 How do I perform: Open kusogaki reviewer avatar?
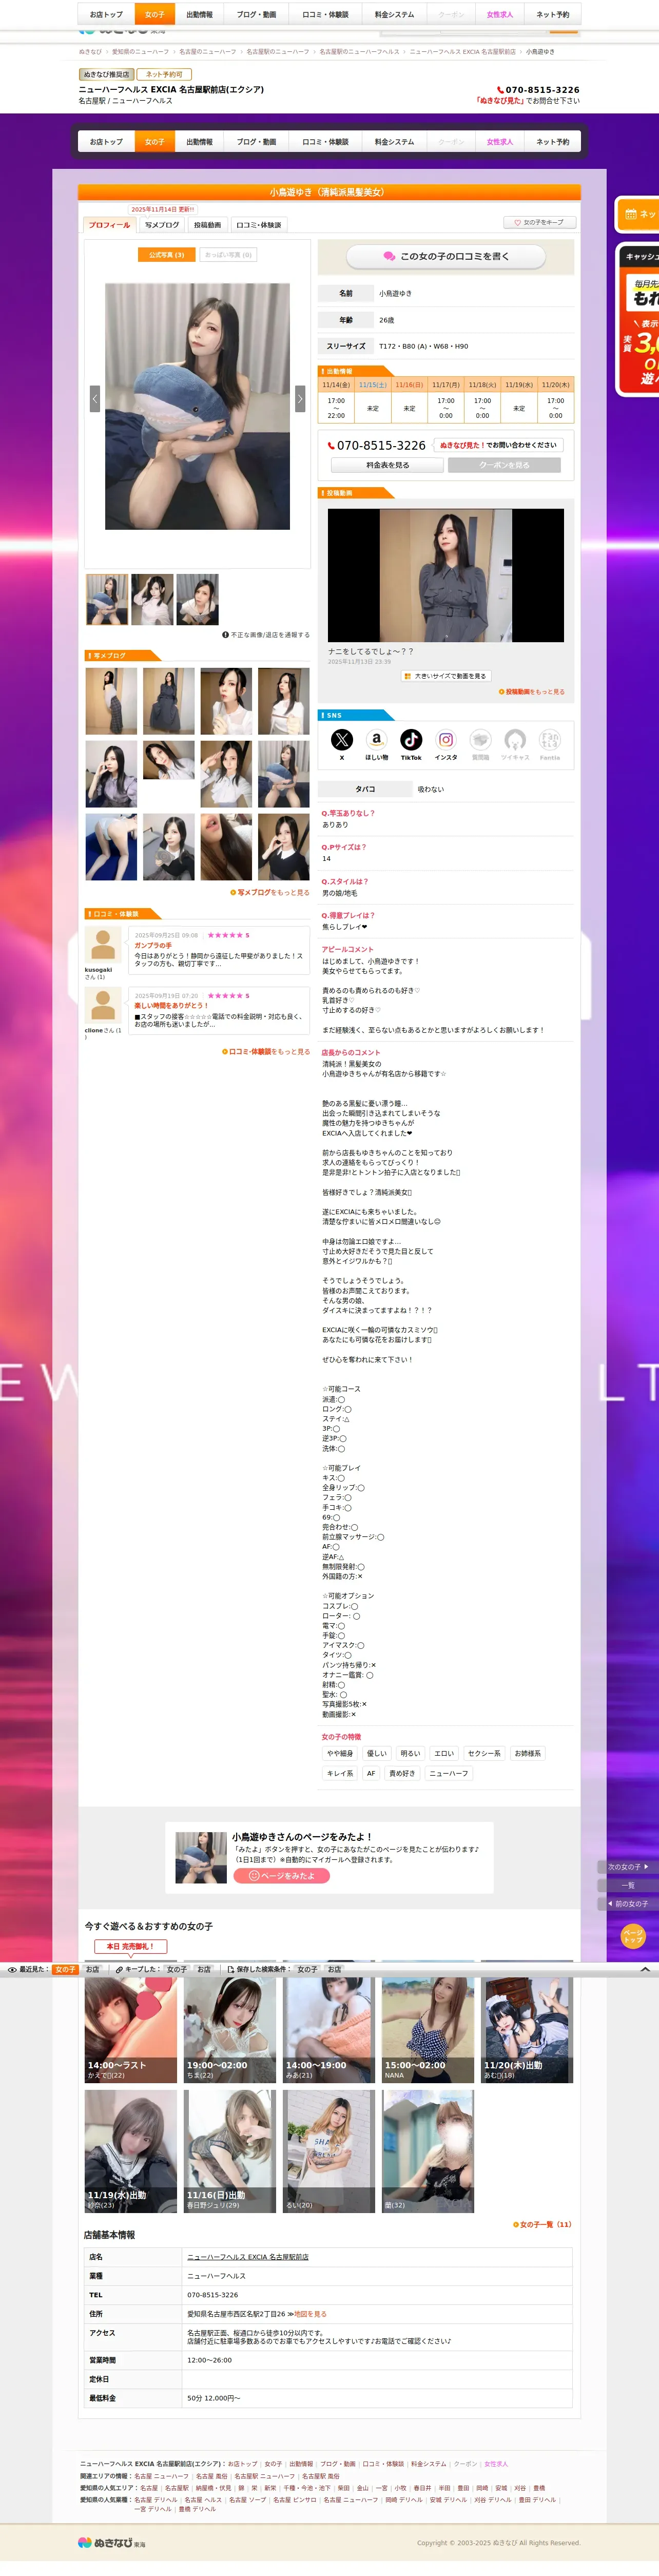[103, 945]
